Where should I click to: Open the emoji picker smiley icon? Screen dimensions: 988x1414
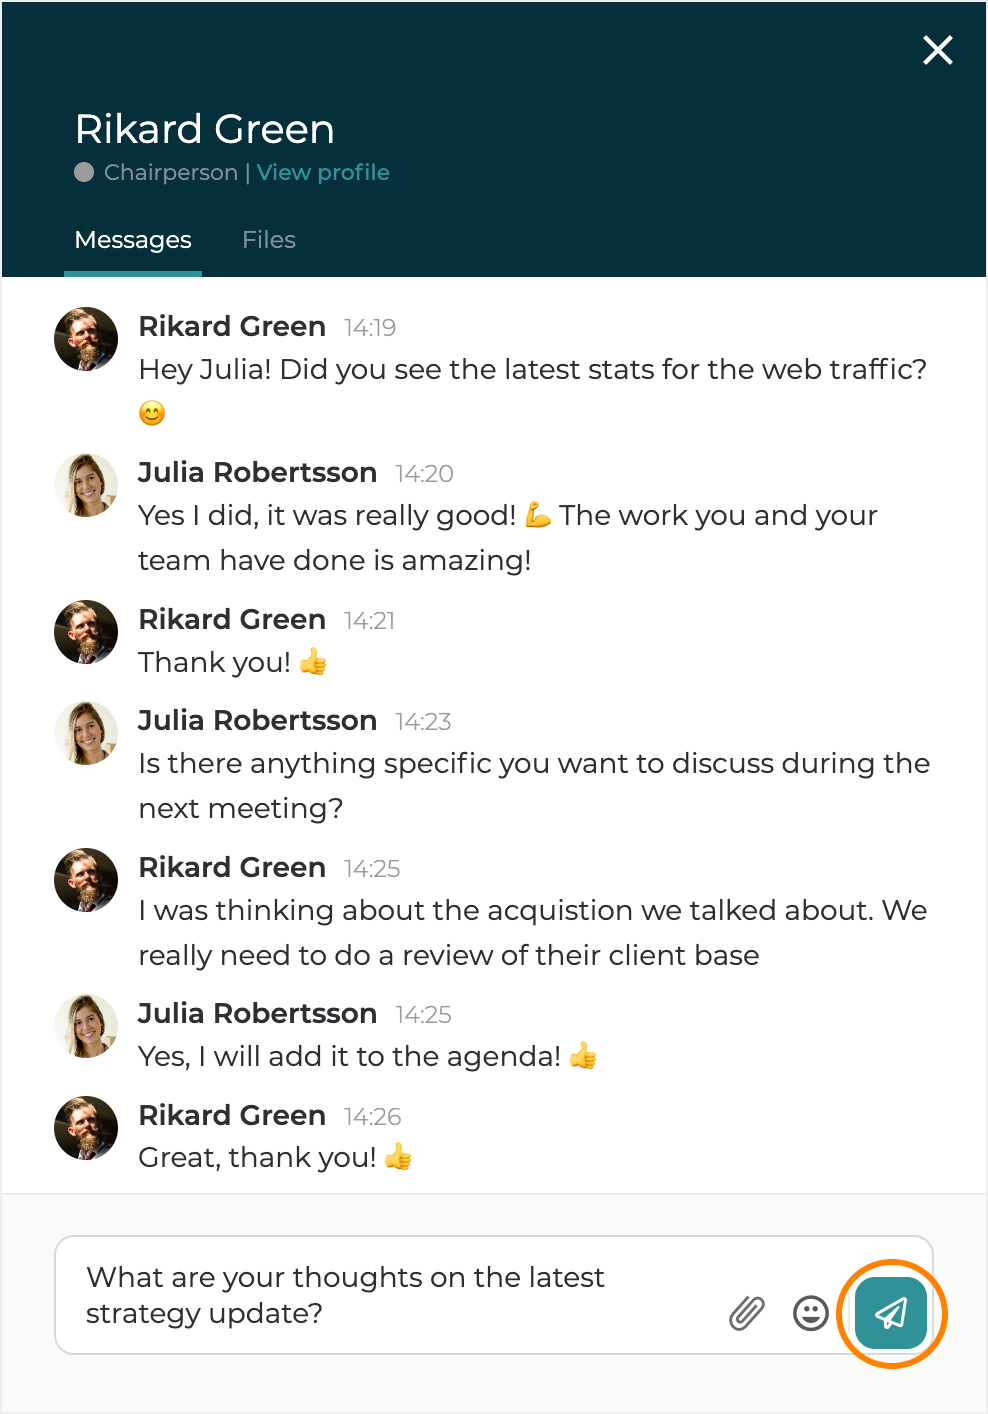coord(811,1313)
